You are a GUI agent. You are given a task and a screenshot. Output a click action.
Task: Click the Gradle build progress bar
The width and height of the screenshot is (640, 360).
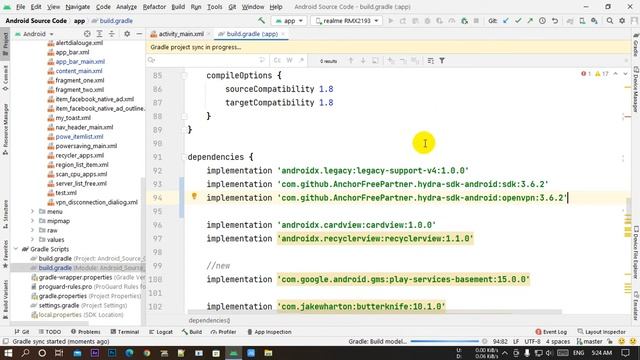pos(444,341)
